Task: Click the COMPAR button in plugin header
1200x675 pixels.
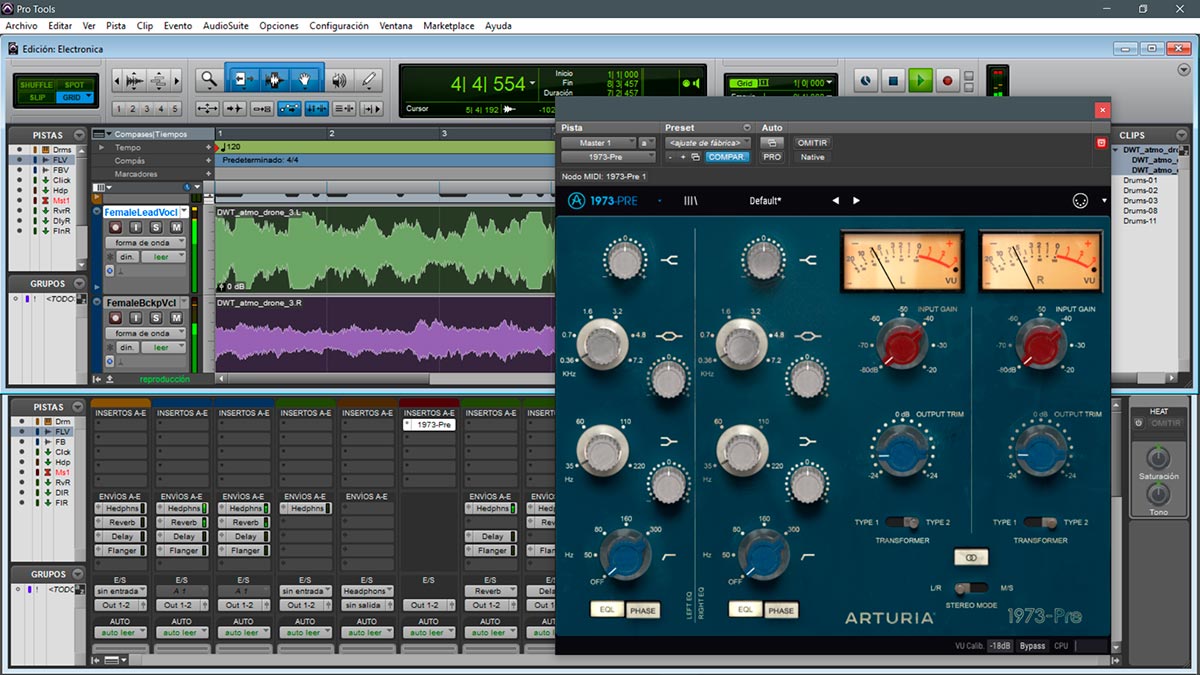Action: click(x=726, y=157)
